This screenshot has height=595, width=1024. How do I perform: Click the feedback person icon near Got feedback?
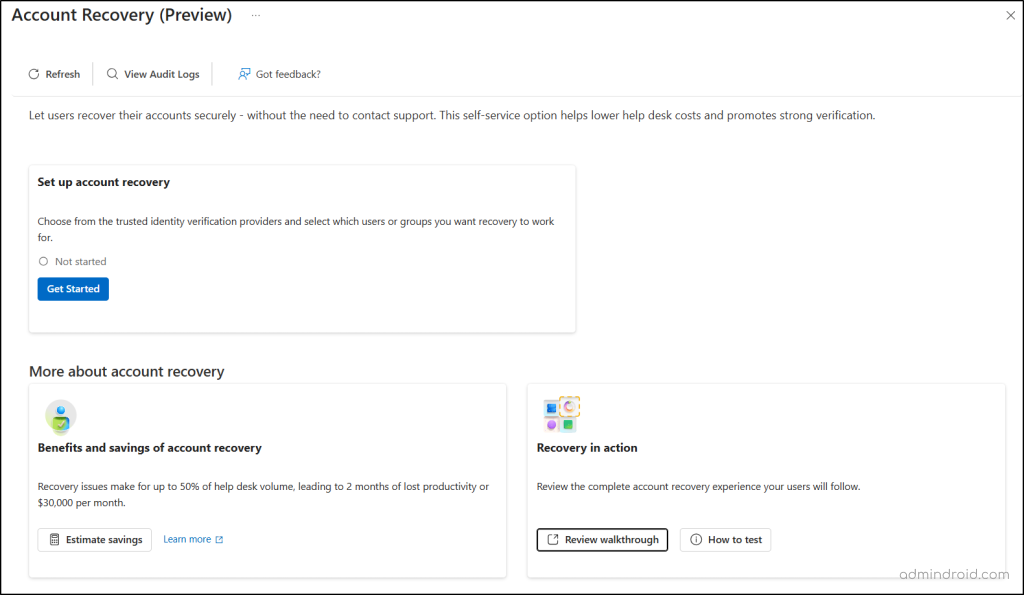pyautogui.click(x=242, y=73)
